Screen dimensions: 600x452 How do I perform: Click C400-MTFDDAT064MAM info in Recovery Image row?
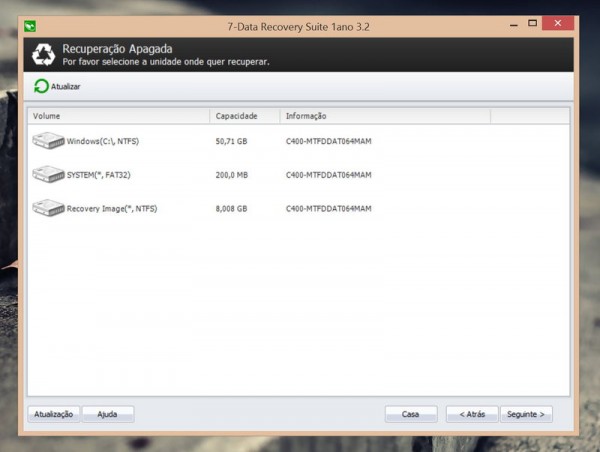[328, 209]
